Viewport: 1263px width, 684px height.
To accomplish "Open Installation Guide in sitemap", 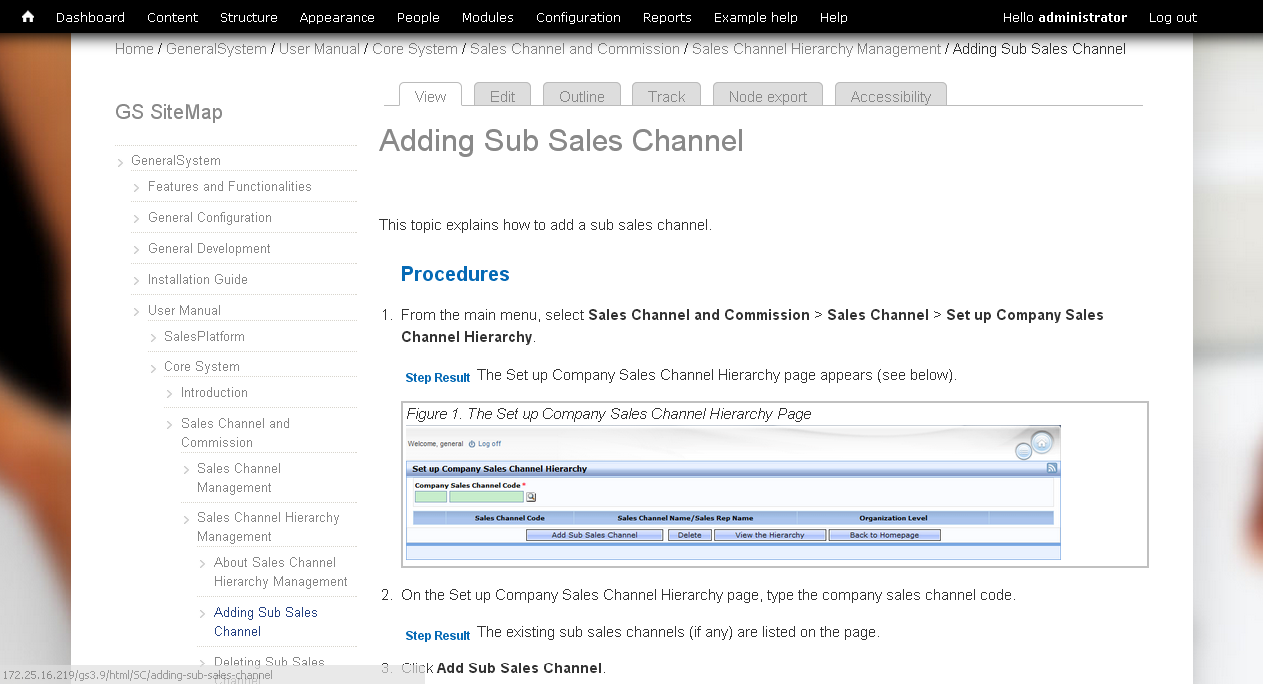I will click(x=198, y=279).
